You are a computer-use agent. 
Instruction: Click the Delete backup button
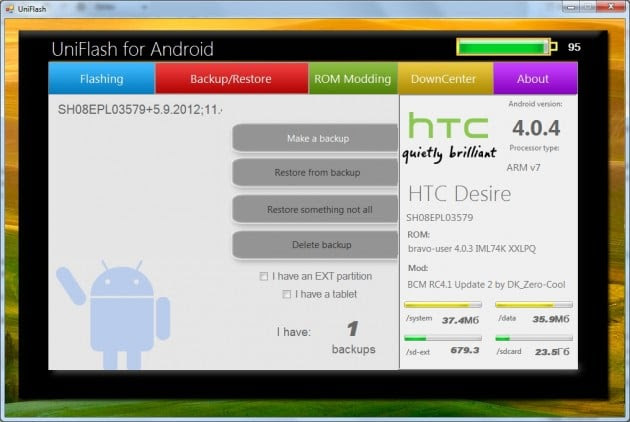[x=315, y=245]
